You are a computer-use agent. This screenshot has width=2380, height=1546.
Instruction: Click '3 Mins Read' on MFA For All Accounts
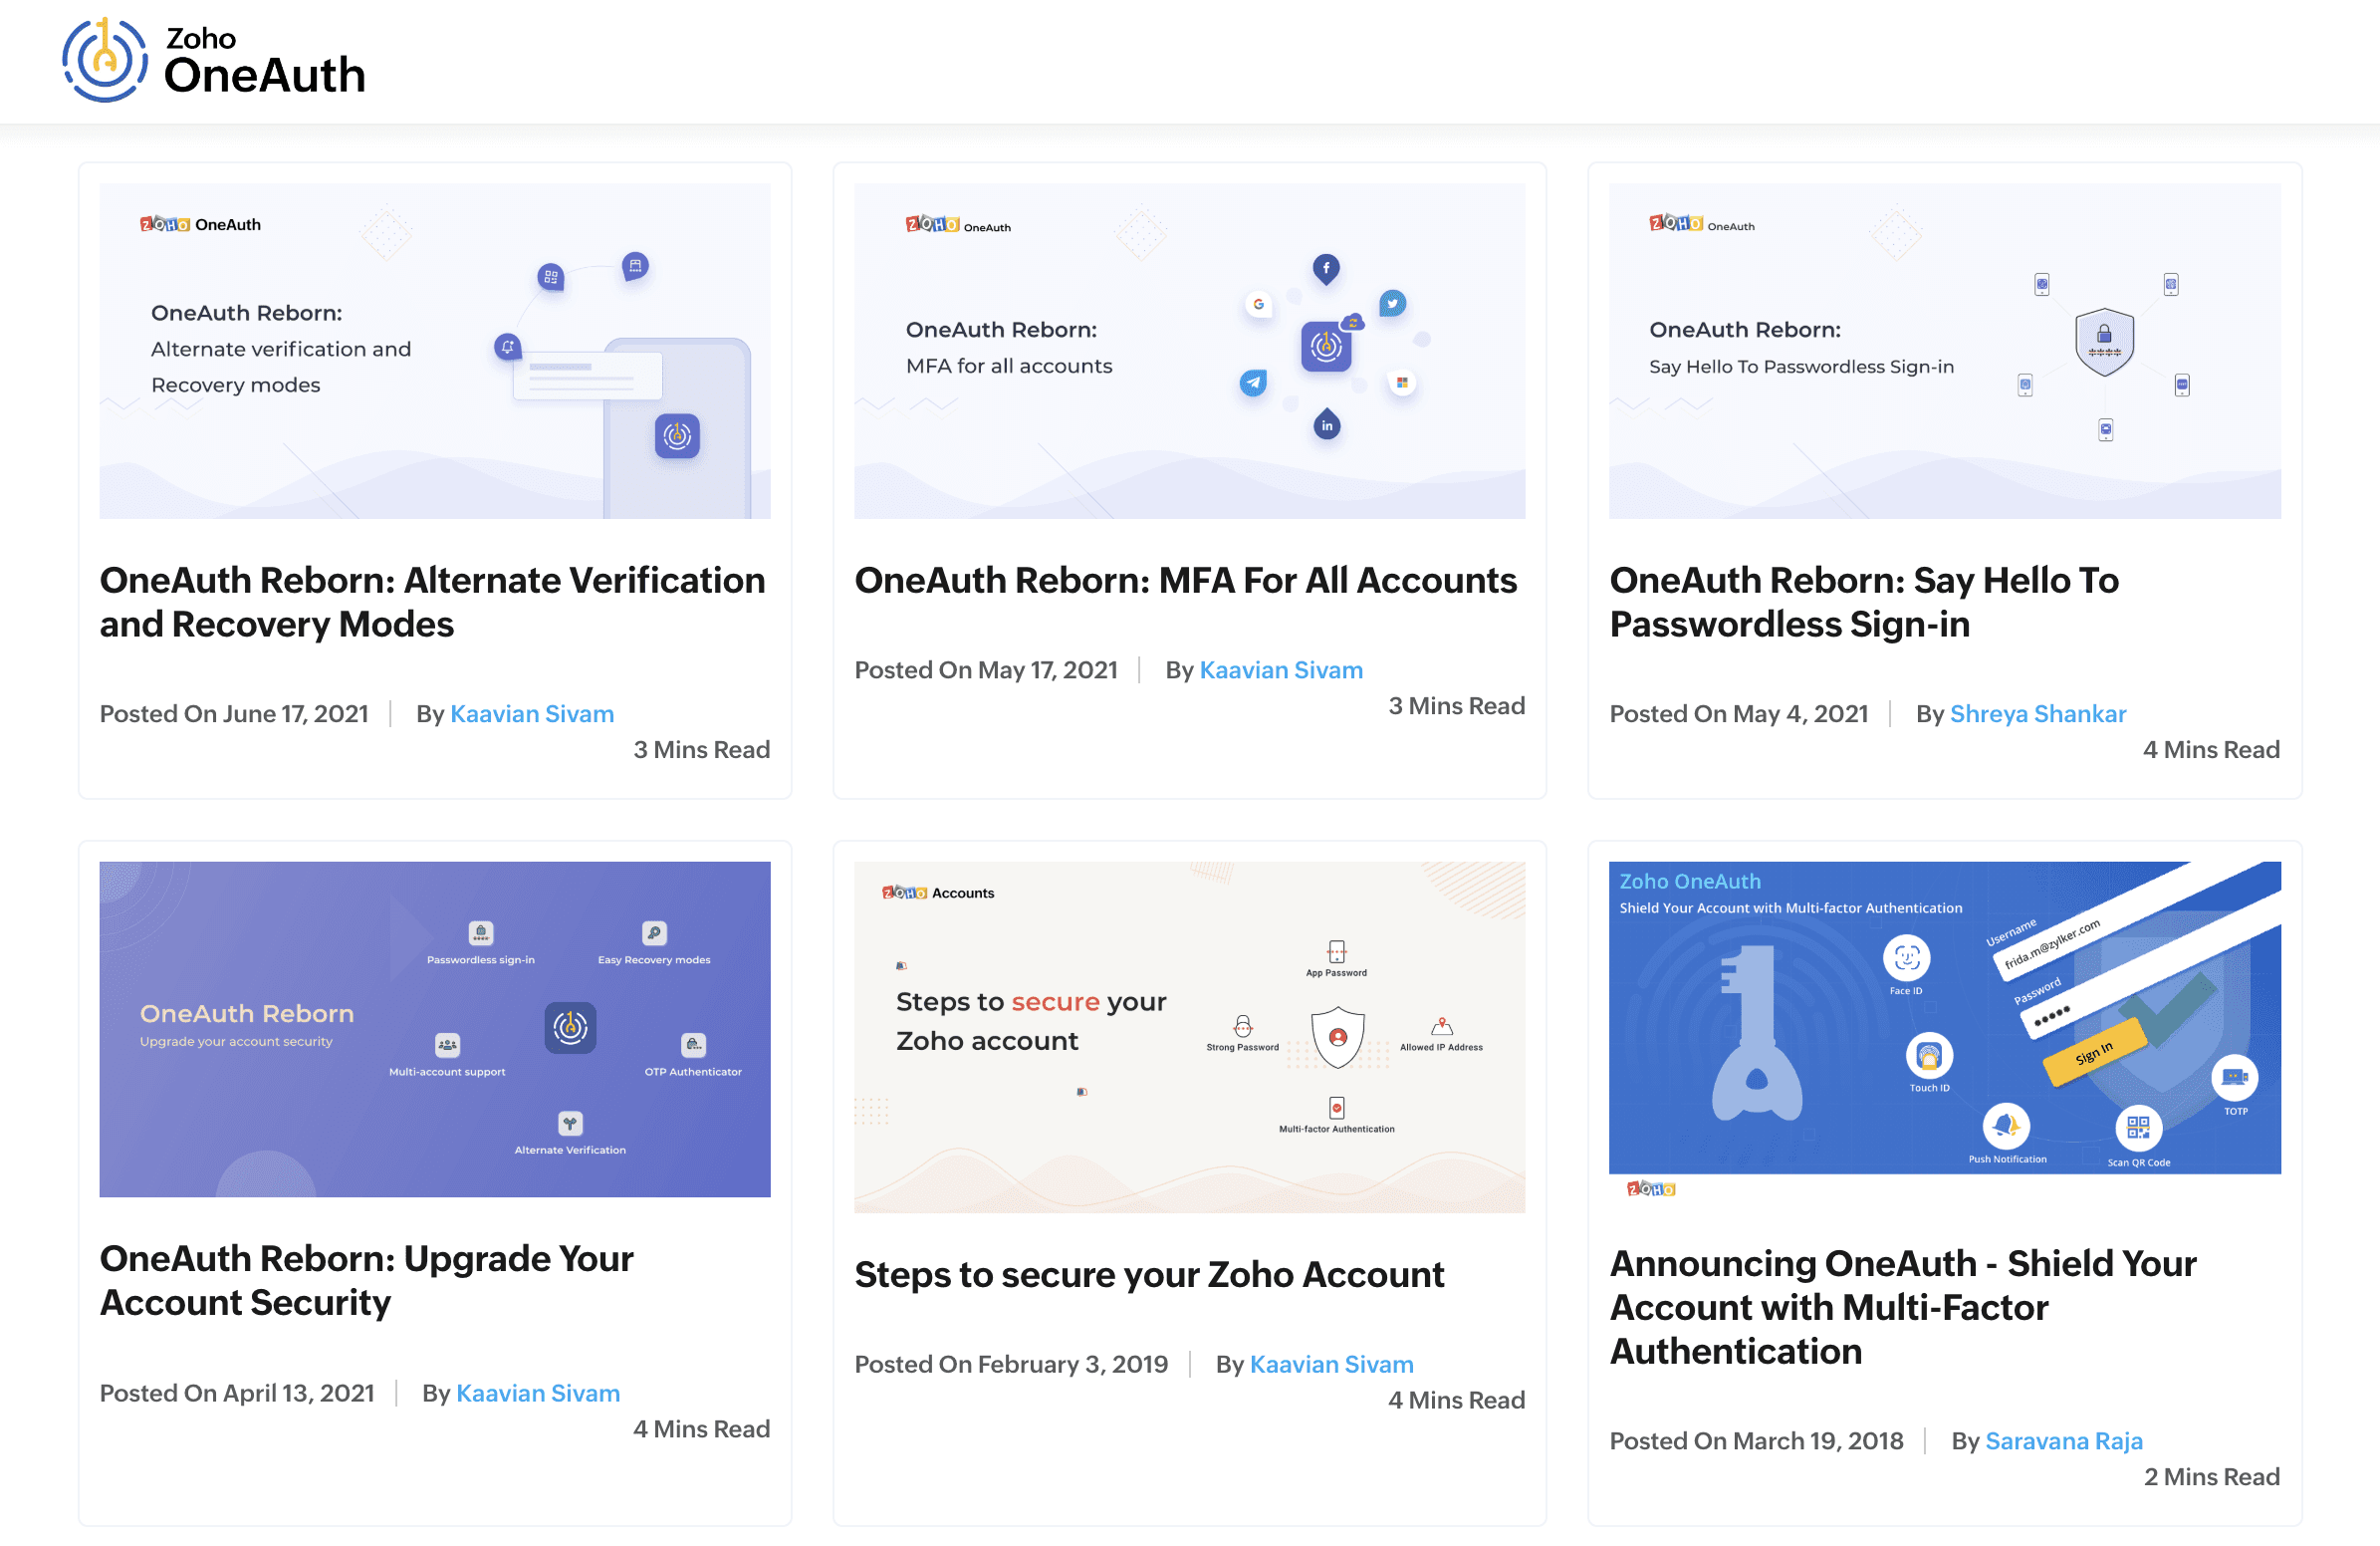pos(1457,706)
